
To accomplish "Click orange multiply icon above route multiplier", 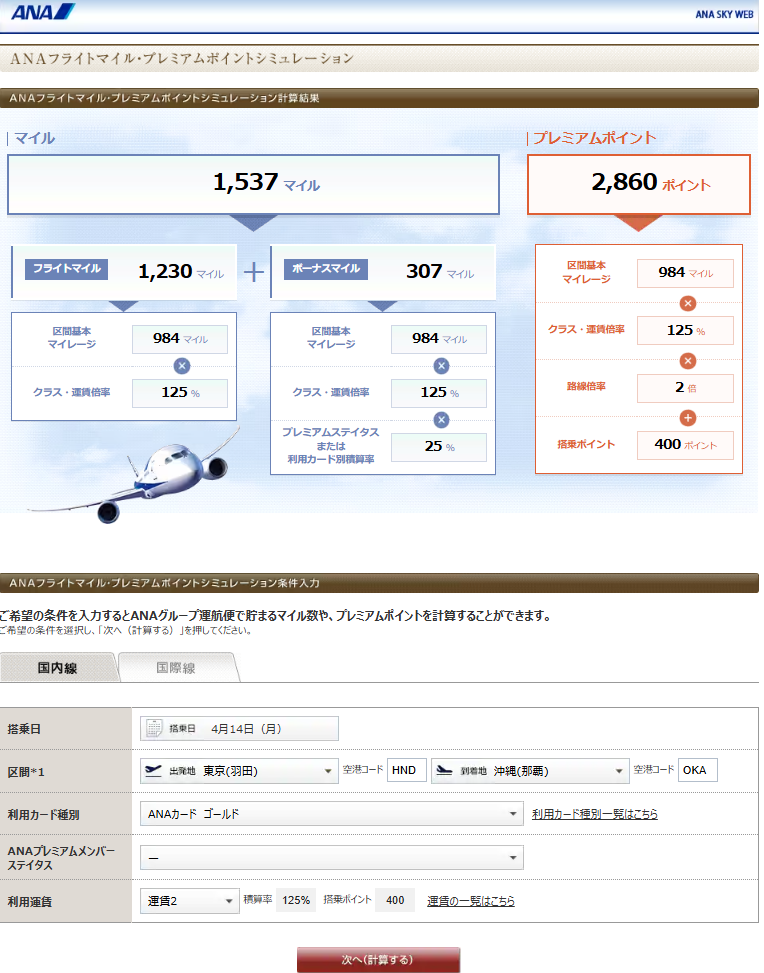I will coord(688,361).
